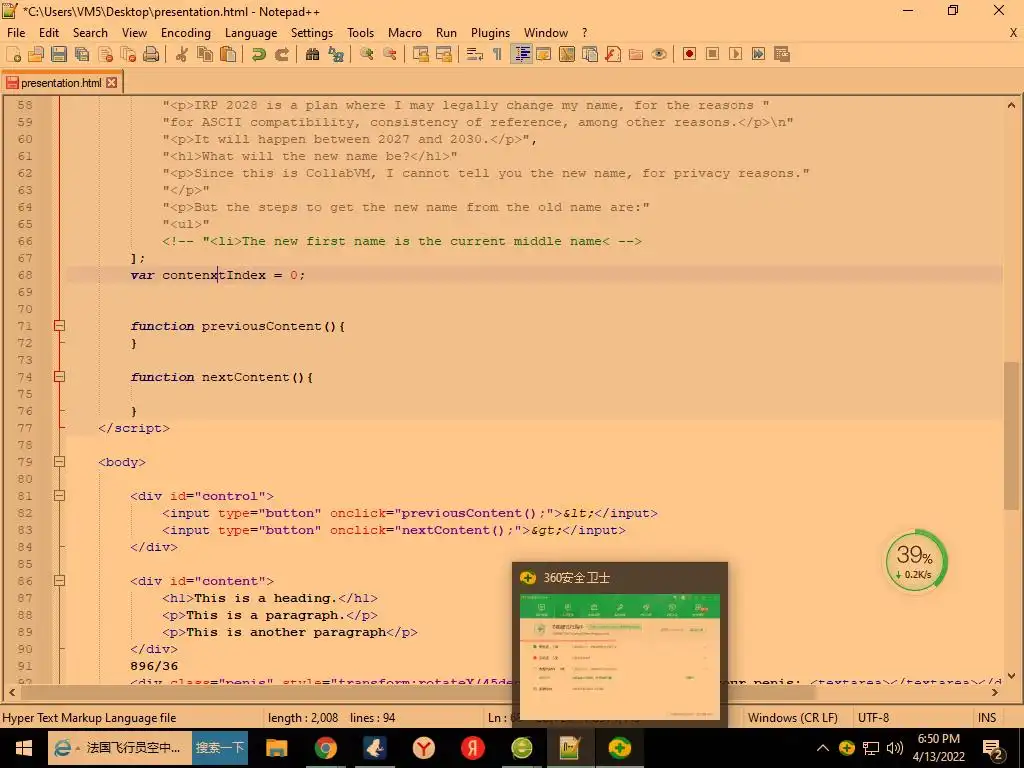The height and width of the screenshot is (768, 1024).
Task: Click the vertical scrollbar thumb
Action: [1011, 435]
